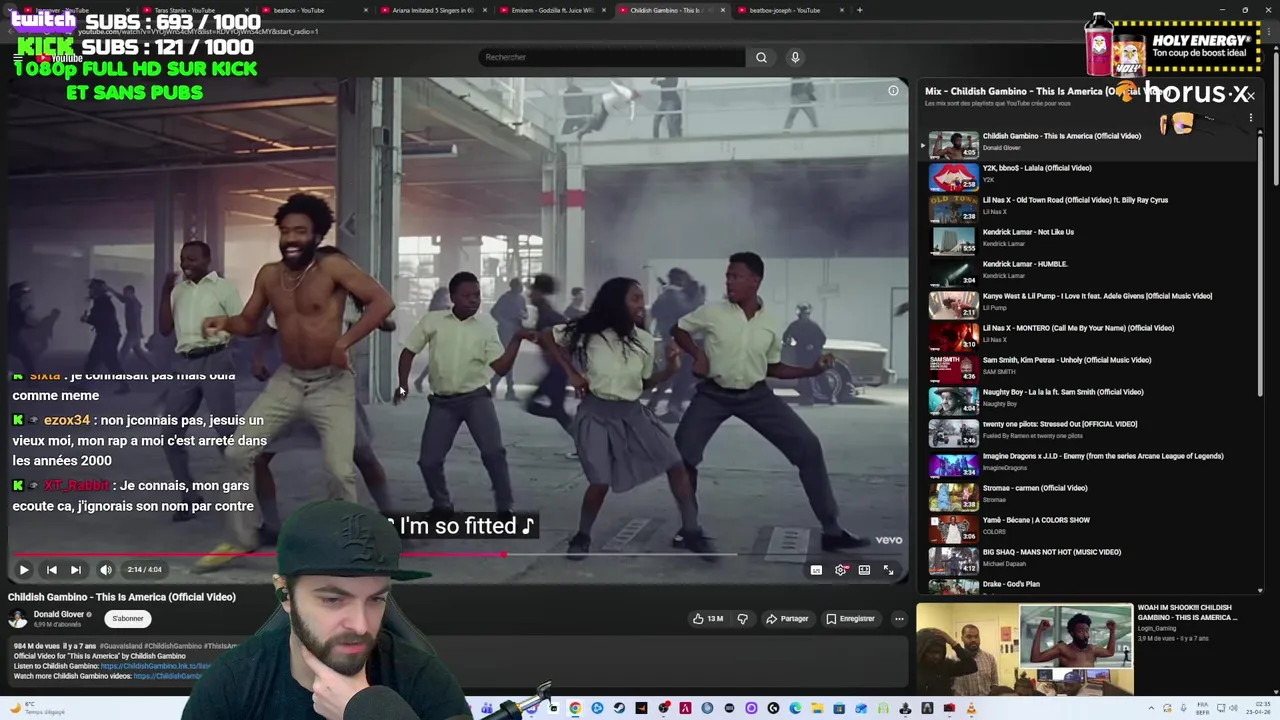The image size is (1280, 720).
Task: Show video info card icon
Action: (x=893, y=91)
